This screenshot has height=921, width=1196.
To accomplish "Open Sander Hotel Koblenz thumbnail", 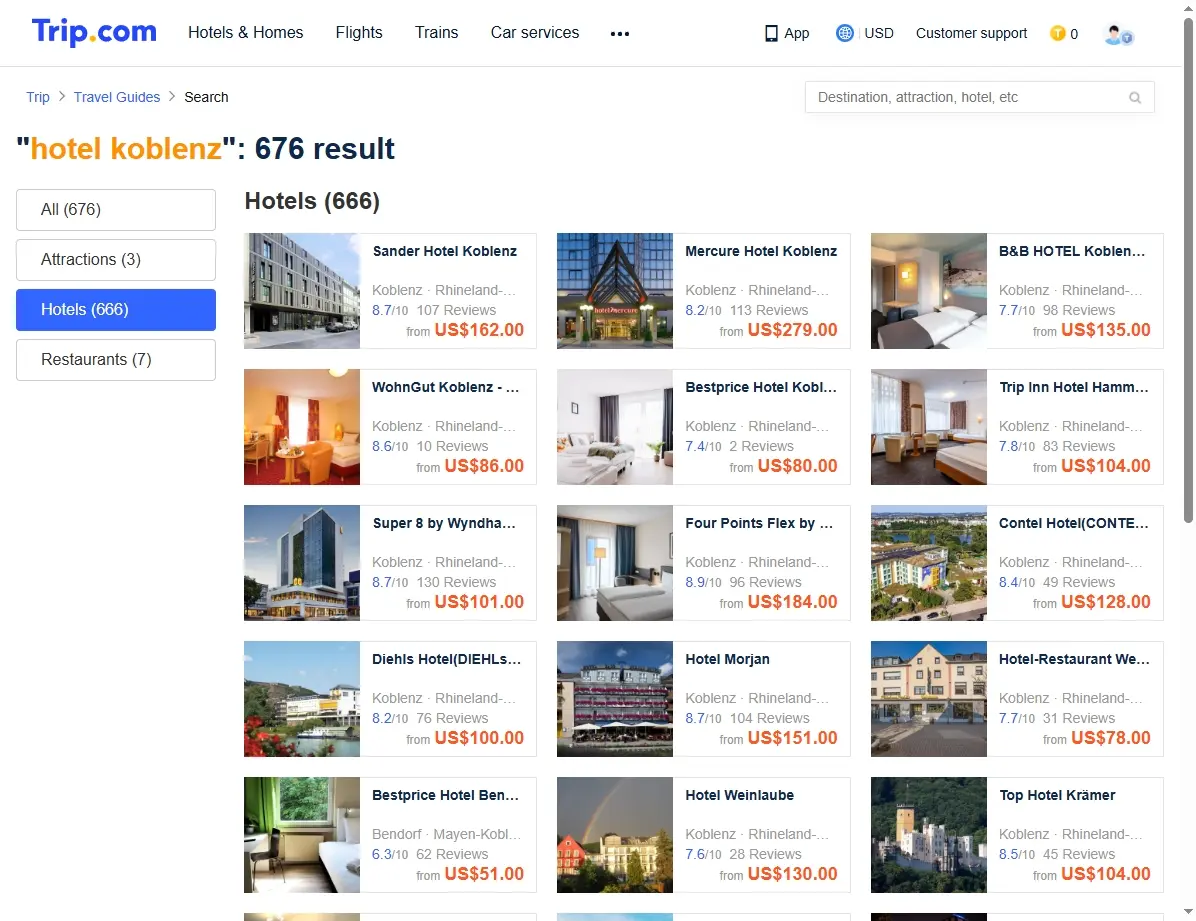I will (x=302, y=291).
